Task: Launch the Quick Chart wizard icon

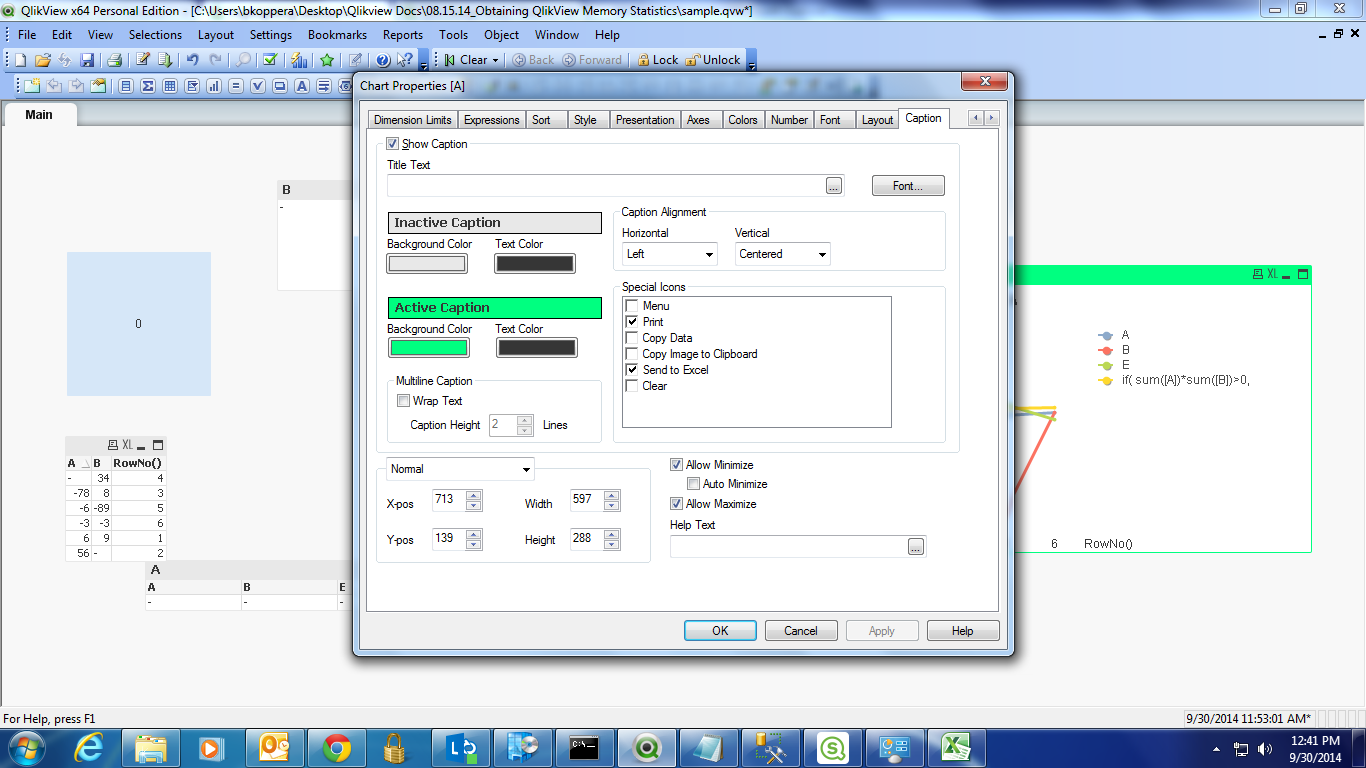Action: click(x=299, y=60)
